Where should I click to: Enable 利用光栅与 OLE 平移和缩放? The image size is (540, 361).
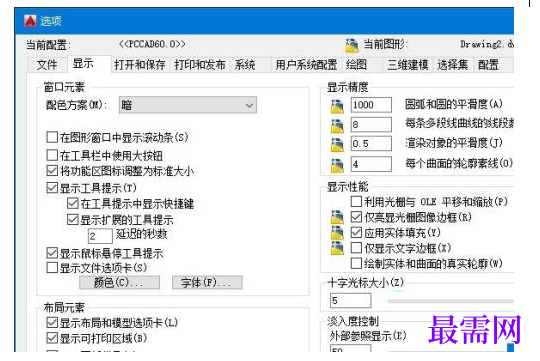tap(356, 201)
